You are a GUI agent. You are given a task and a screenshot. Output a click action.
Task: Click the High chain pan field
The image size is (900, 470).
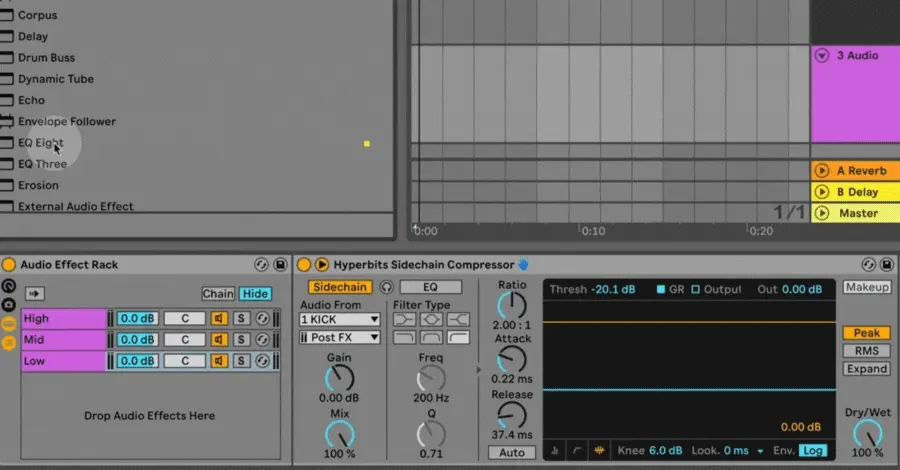(x=185, y=318)
